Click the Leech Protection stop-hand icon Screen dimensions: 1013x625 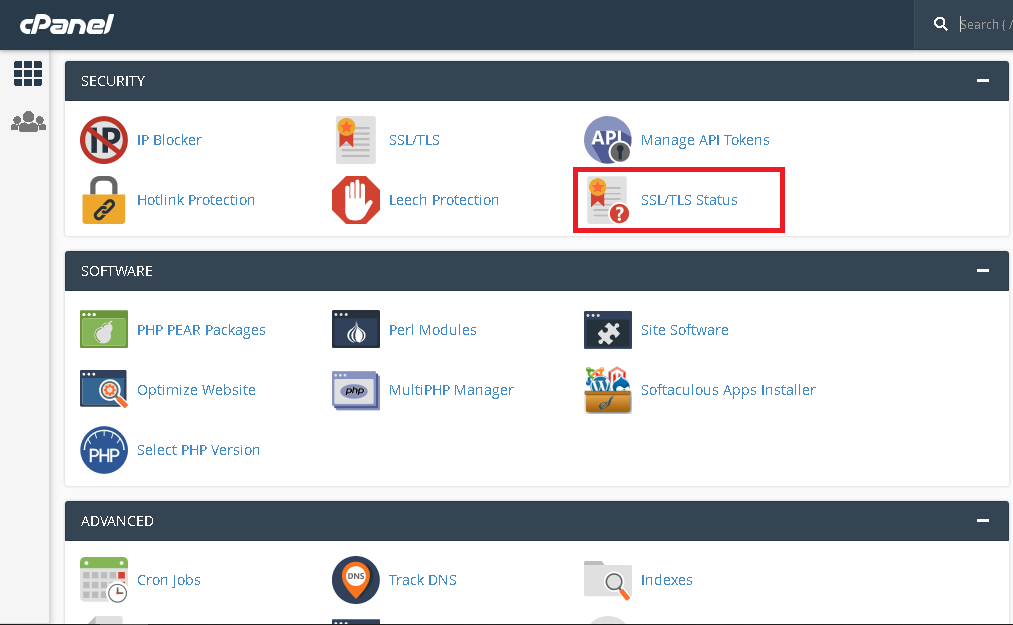coord(356,200)
